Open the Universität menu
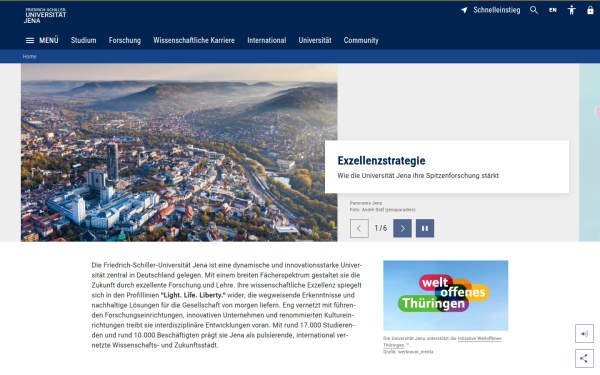Image resolution: width=600 pixels, height=375 pixels. (315, 40)
